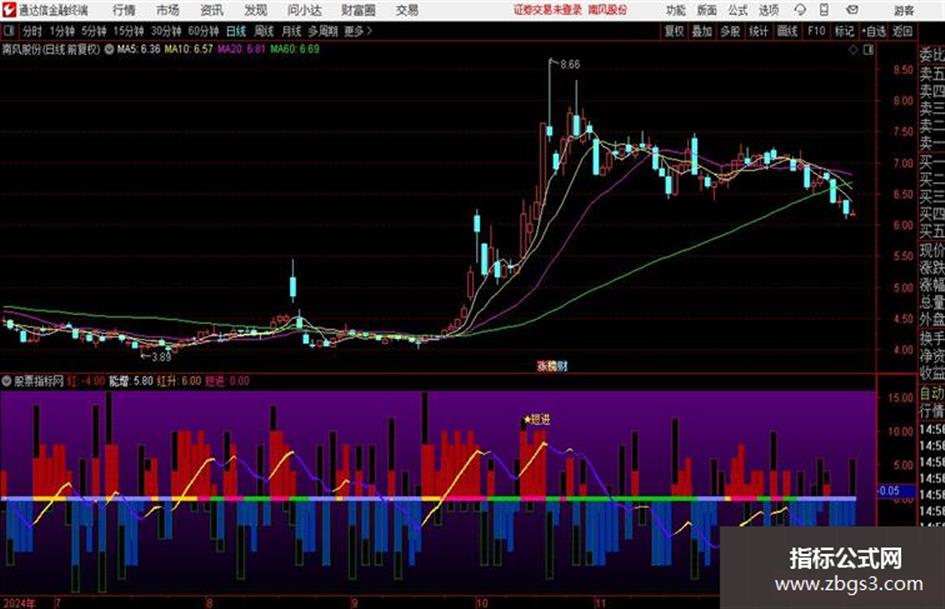Open the 多周期 multi-period view
The height and width of the screenshot is (609, 945).
323,31
